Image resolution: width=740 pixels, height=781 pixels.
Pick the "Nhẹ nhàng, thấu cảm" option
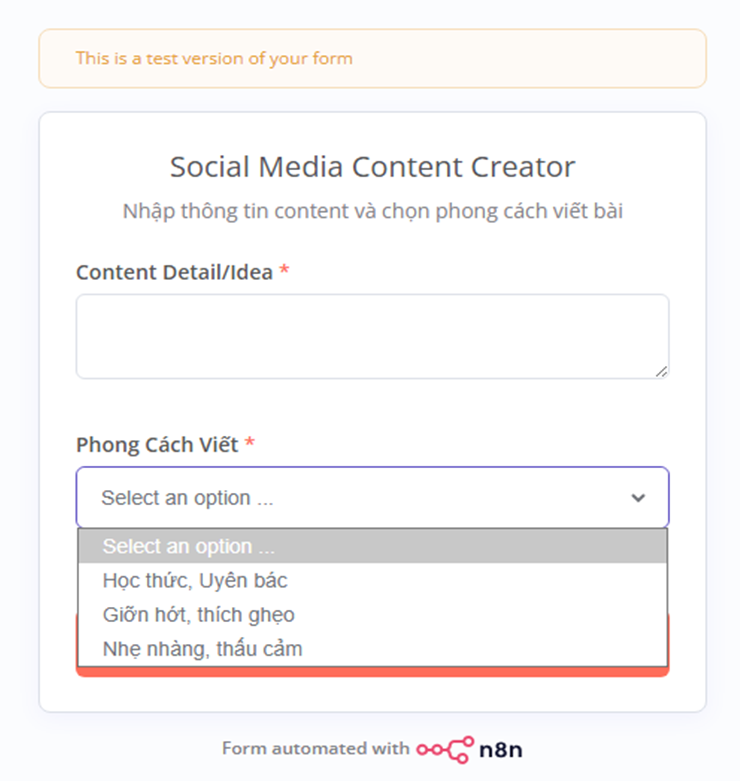202,649
